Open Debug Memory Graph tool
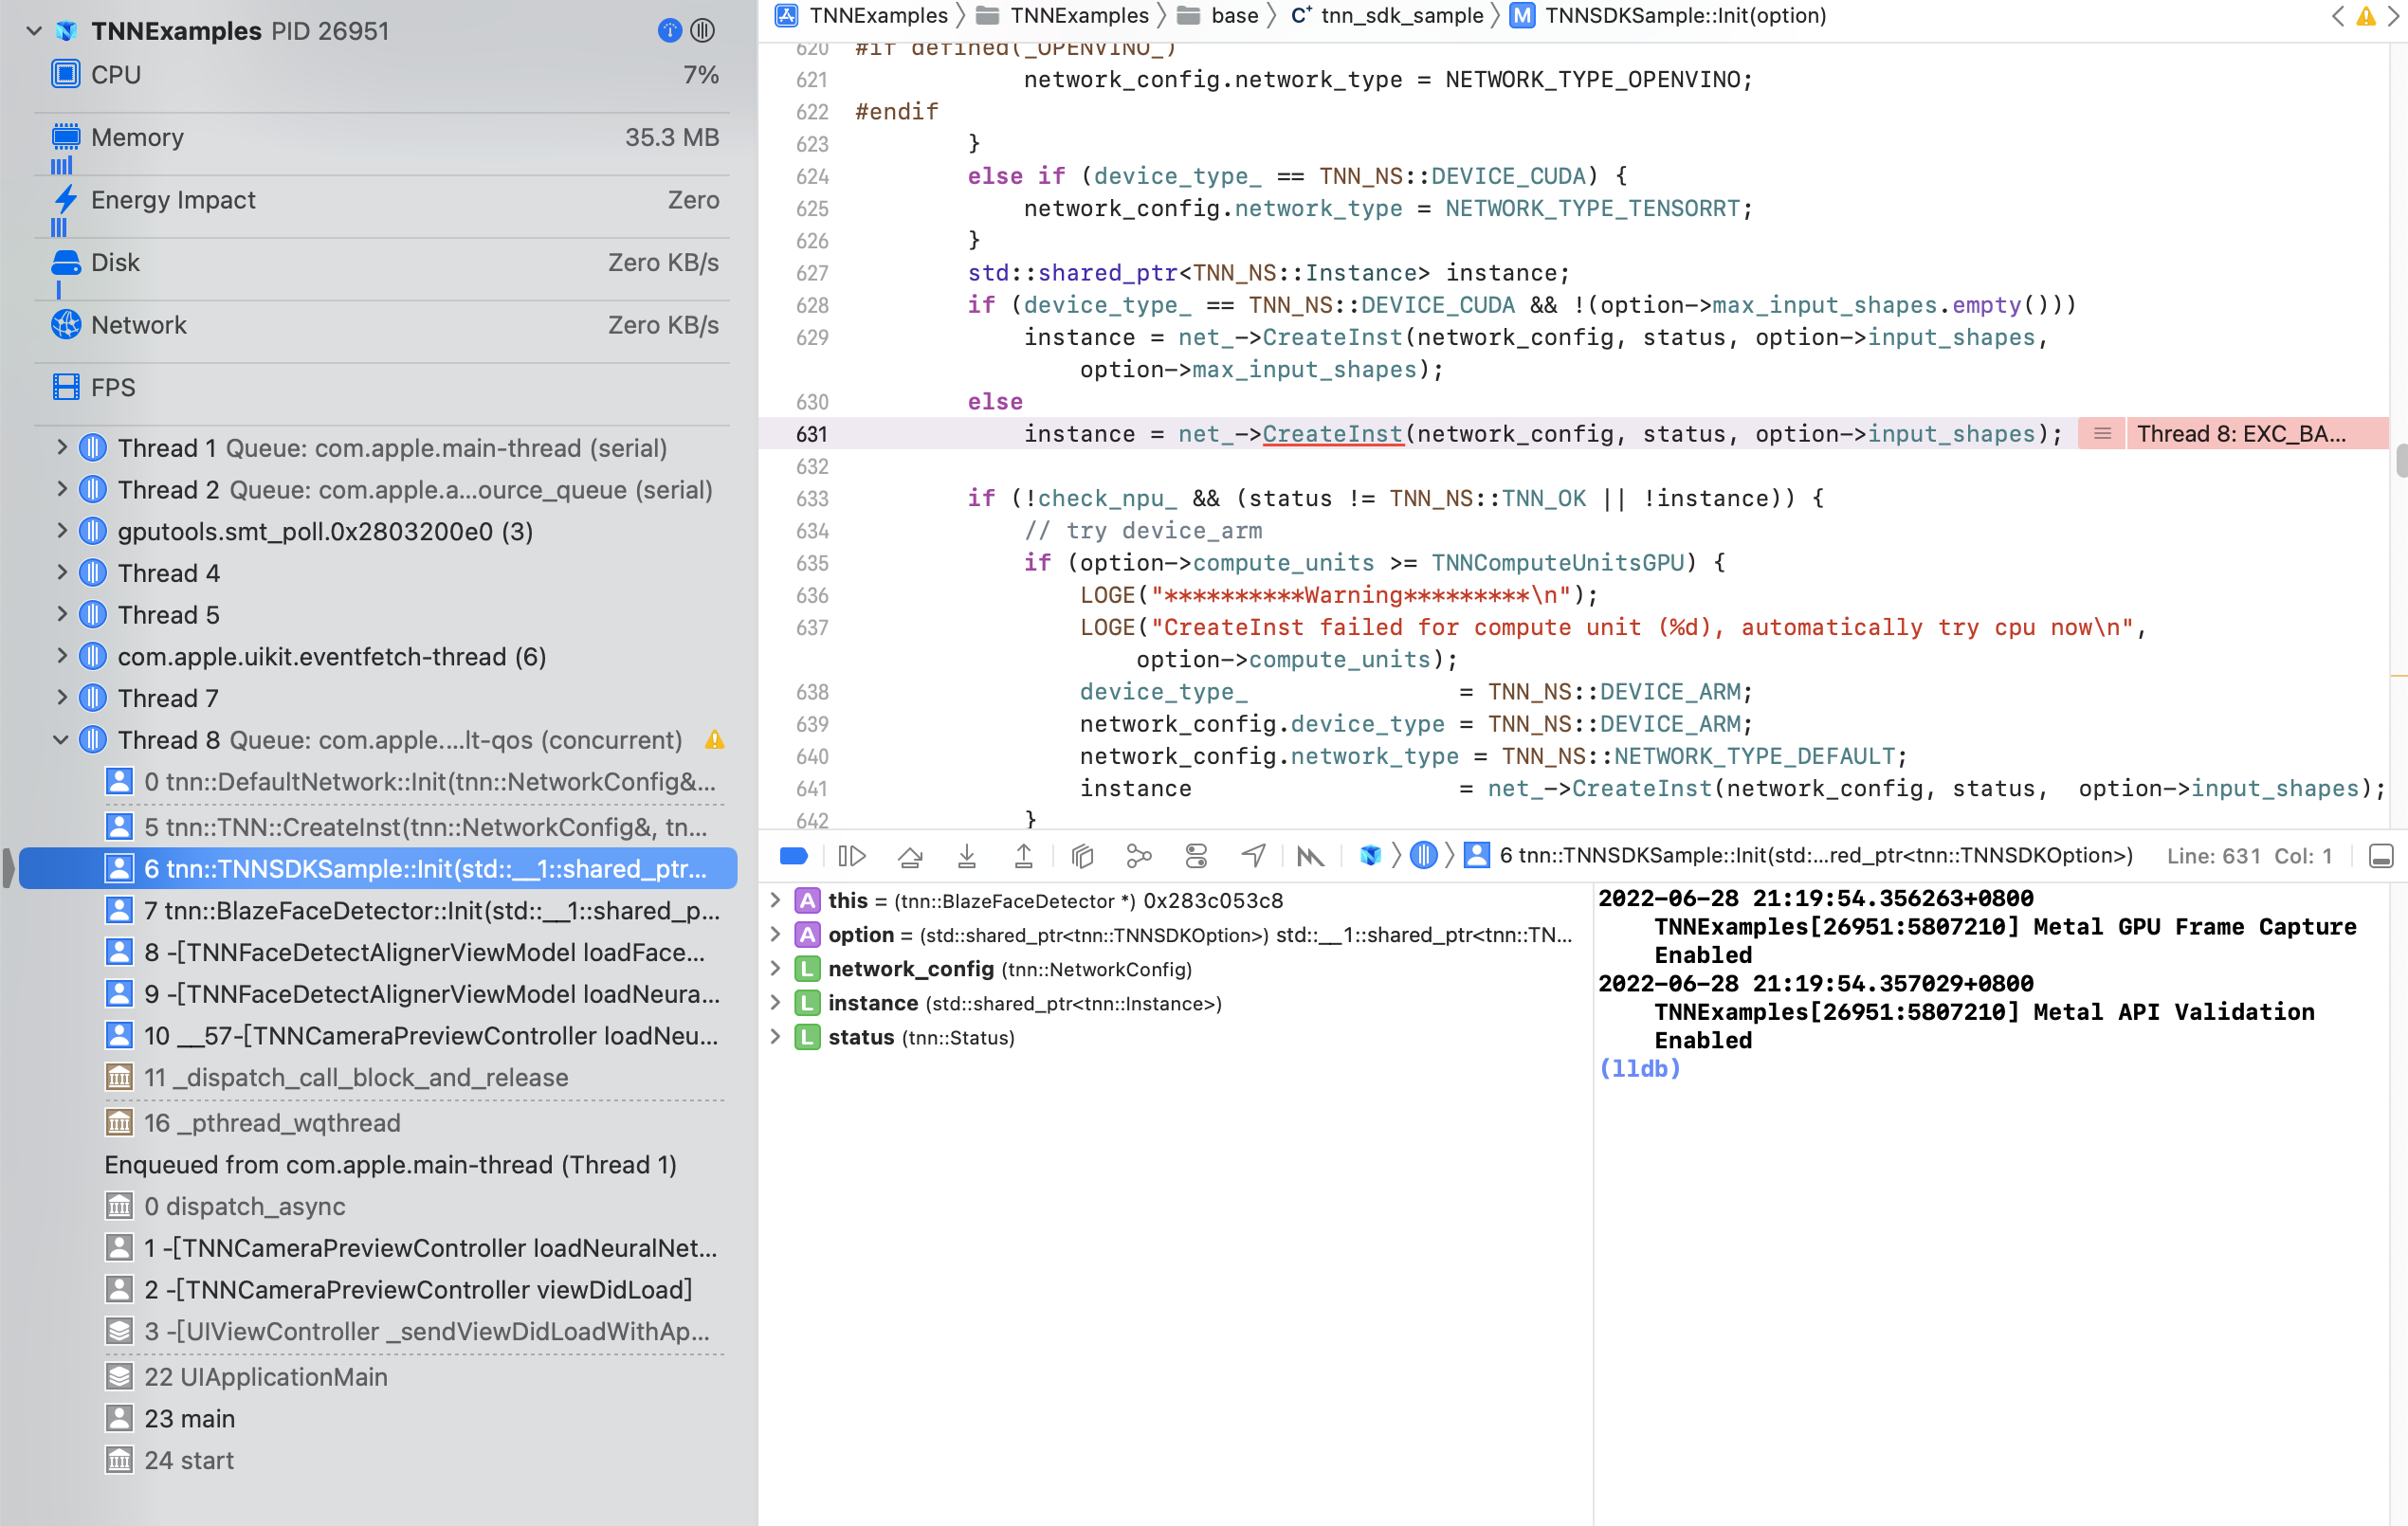The width and height of the screenshot is (2408, 1526). coord(1139,856)
